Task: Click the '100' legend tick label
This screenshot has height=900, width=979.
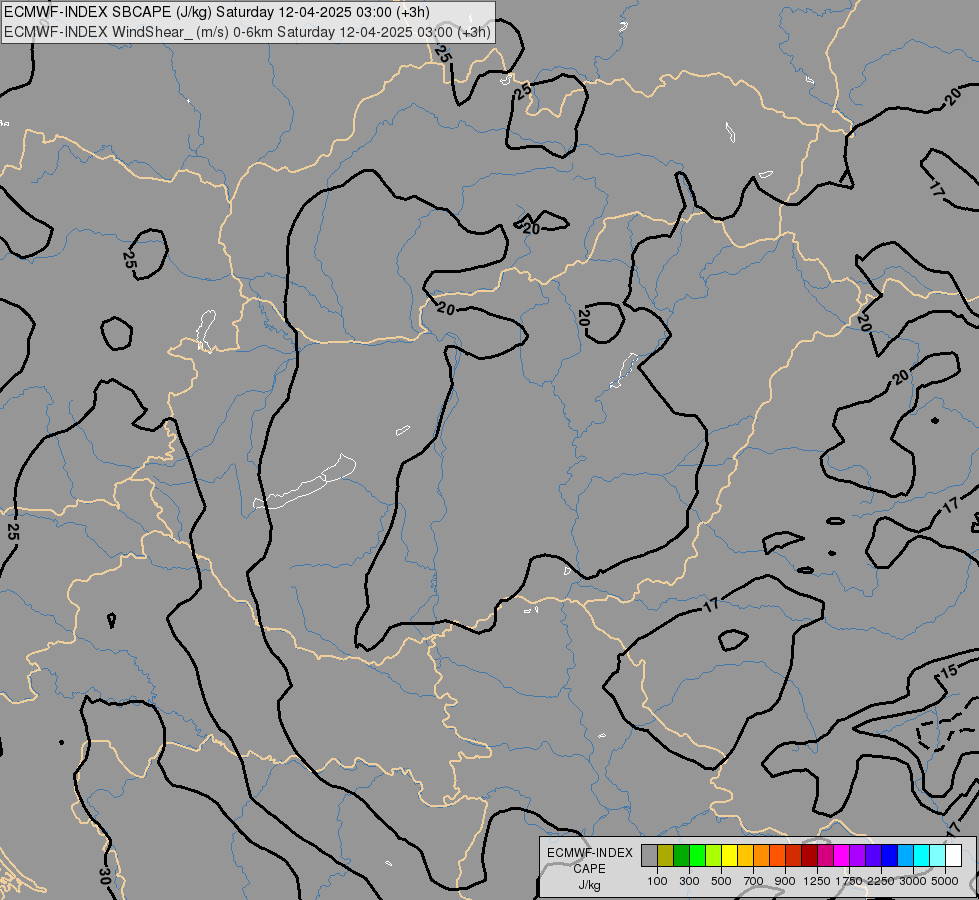Action: pyautogui.click(x=657, y=881)
